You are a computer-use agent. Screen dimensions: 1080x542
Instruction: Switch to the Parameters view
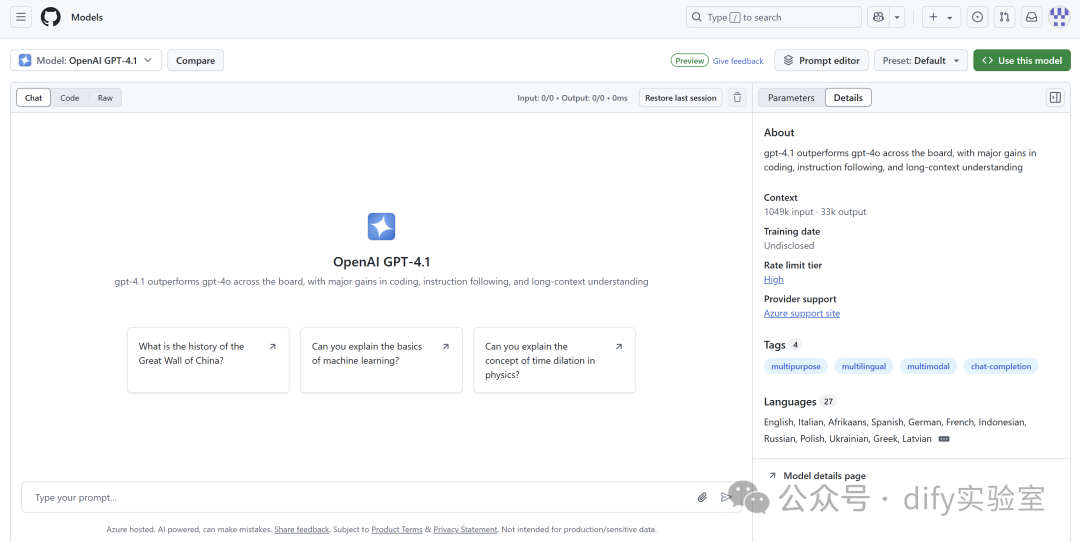click(x=791, y=98)
